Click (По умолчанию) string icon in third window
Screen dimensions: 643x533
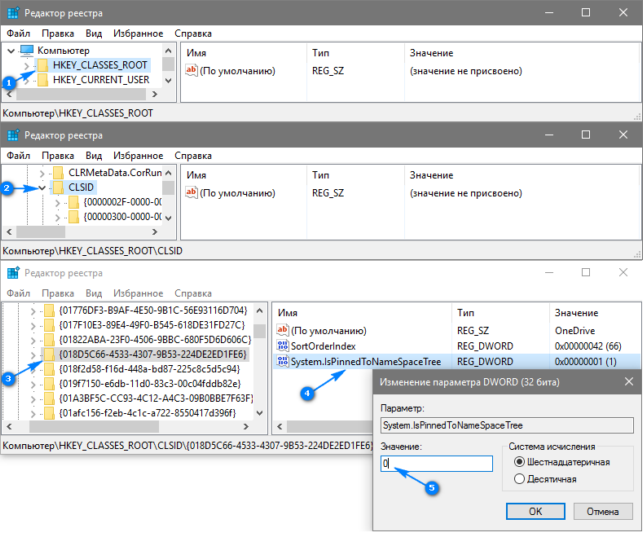283,330
